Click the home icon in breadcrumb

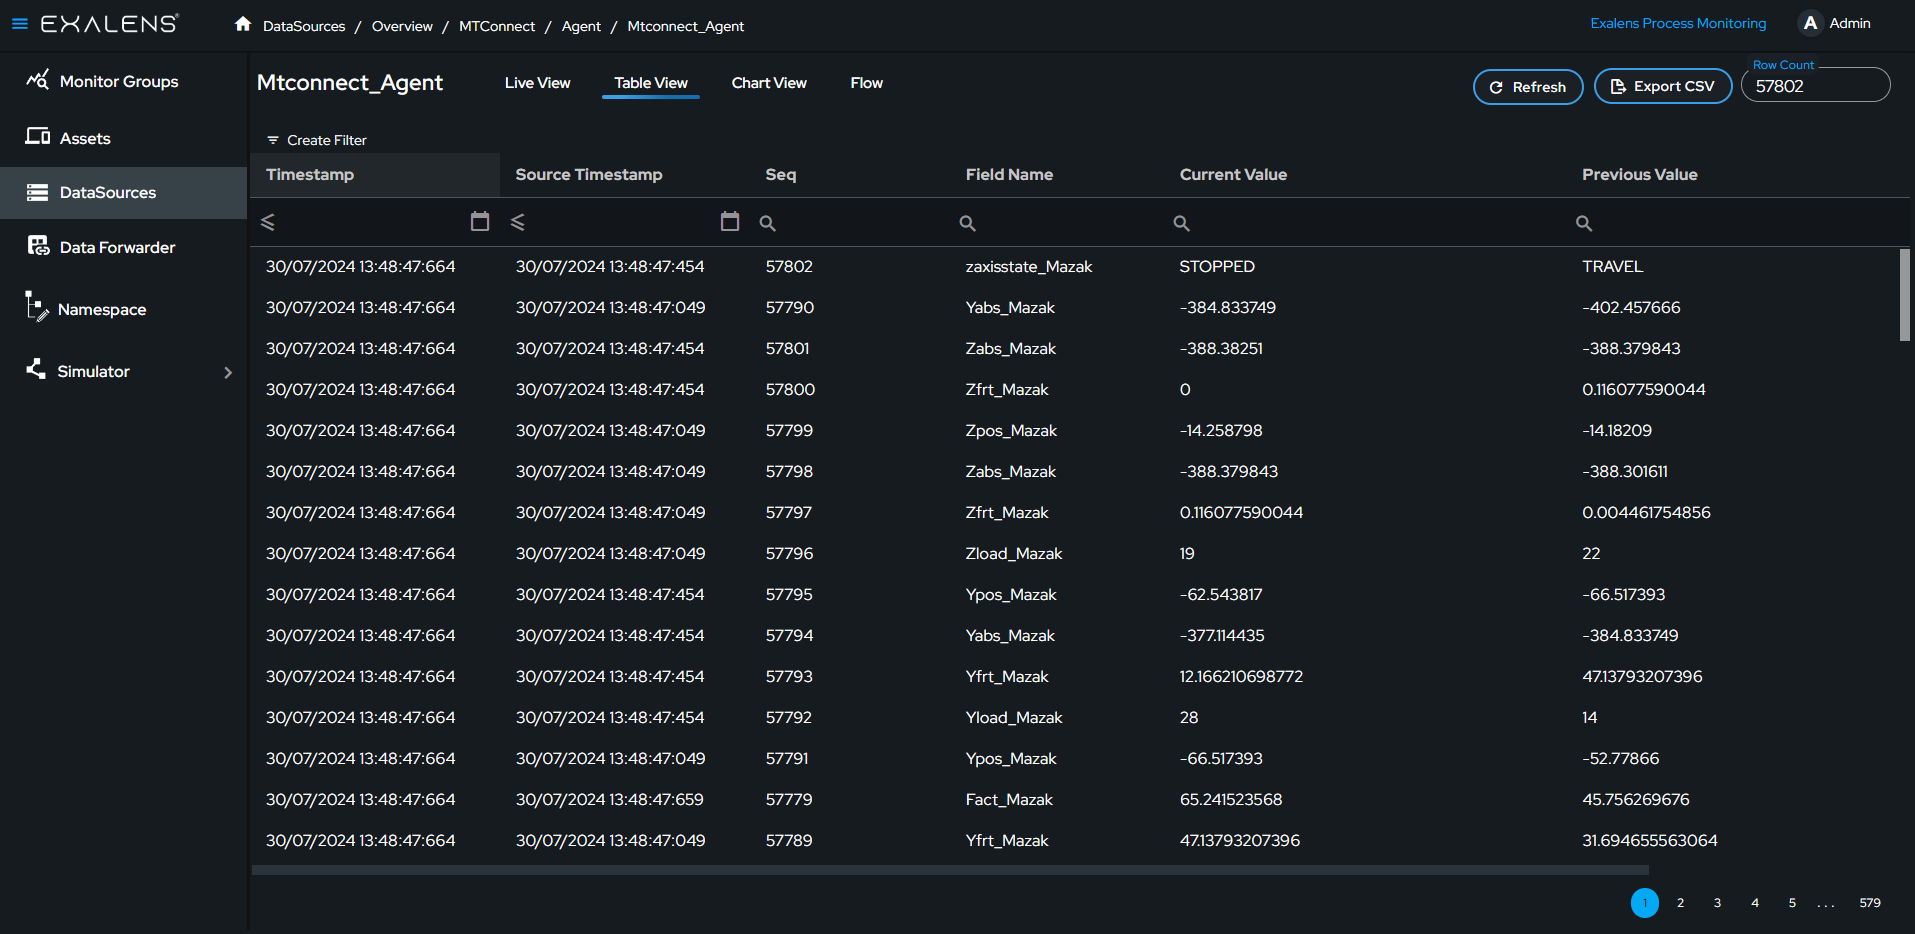click(243, 24)
